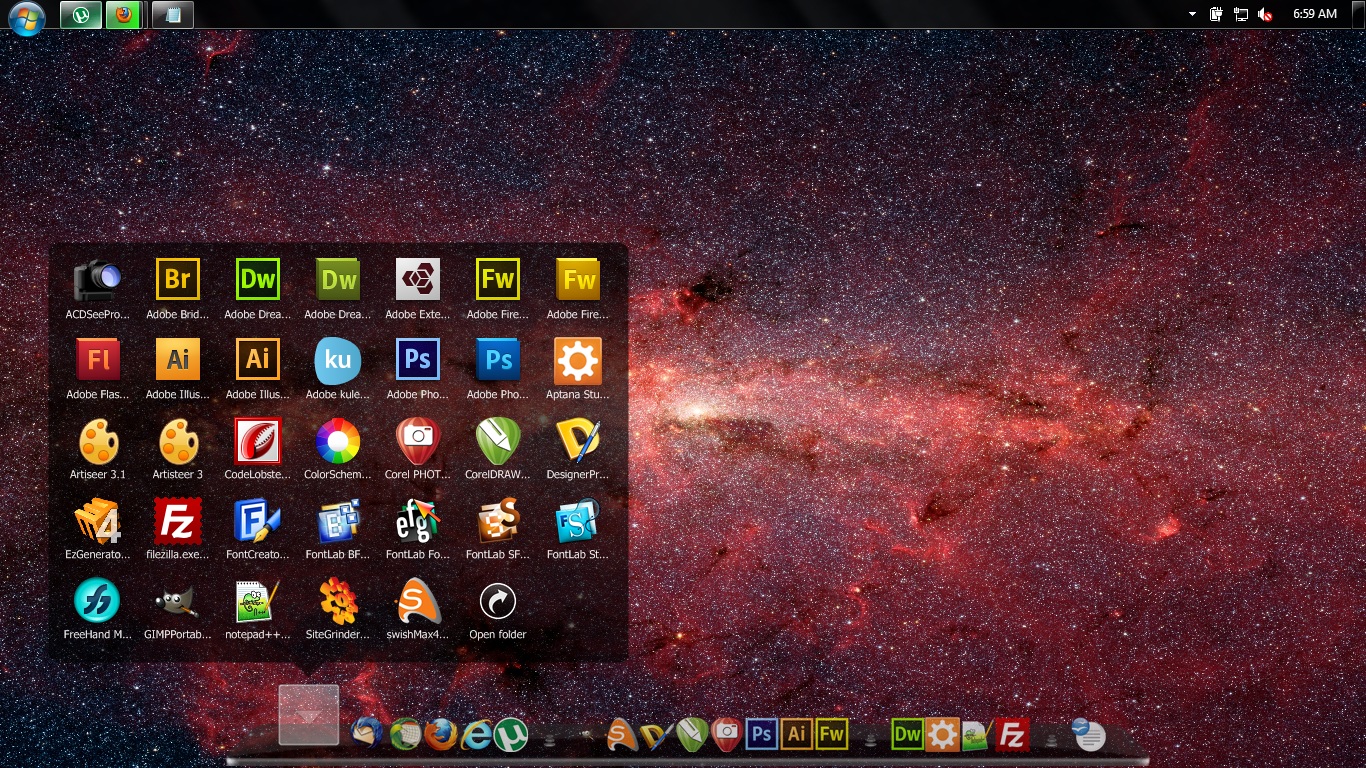Launch Firefox from the dock
Viewport: 1366px width, 768px height.
(441, 734)
